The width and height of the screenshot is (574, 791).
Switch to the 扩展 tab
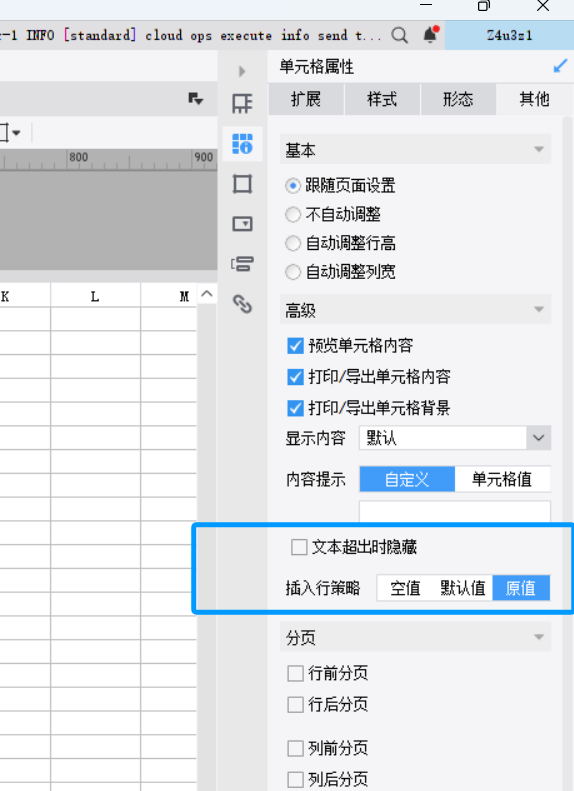306,99
